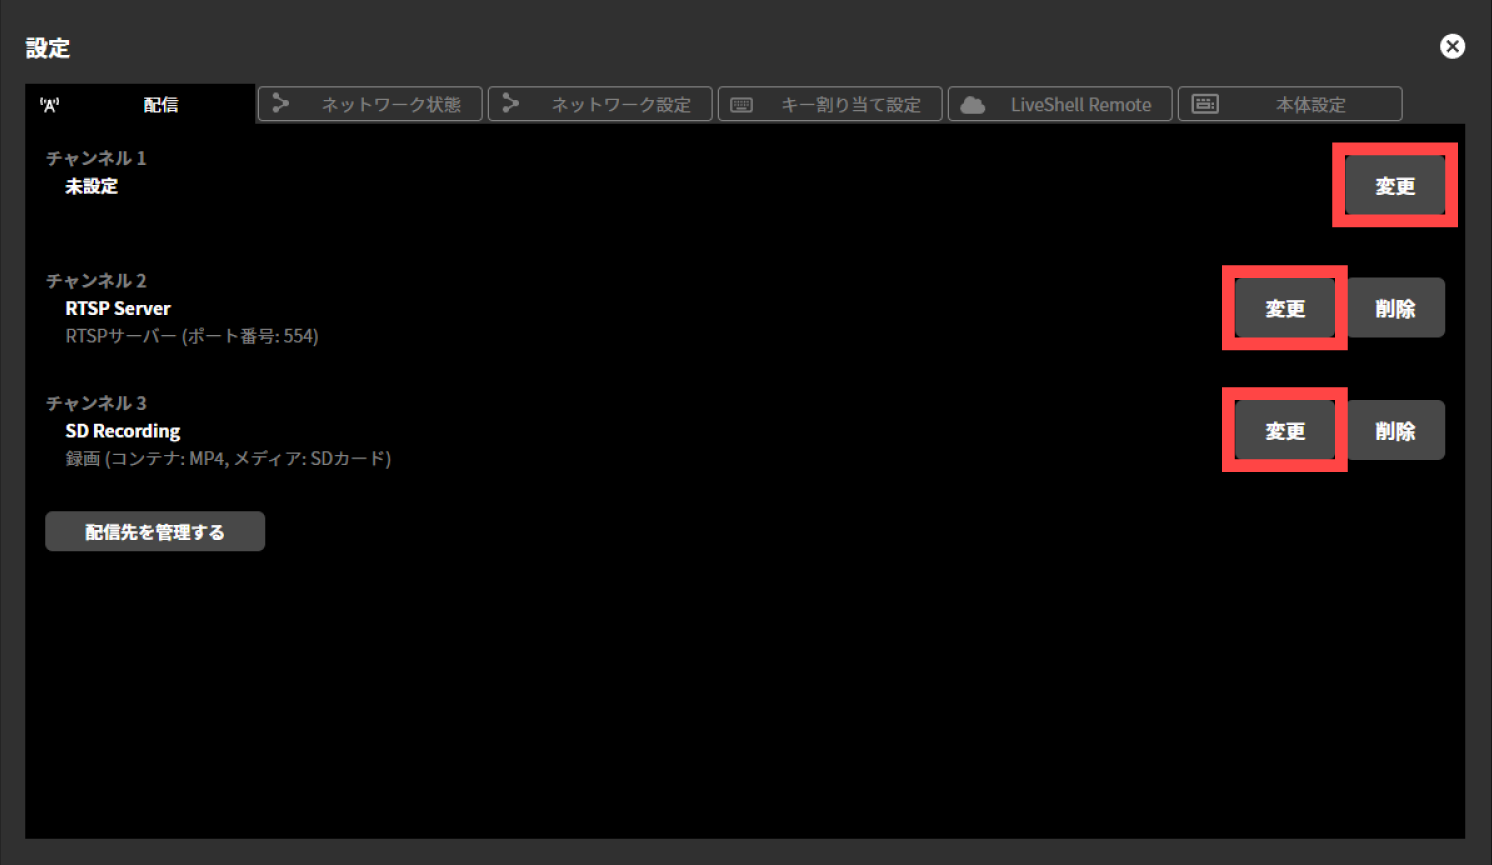1492x865 pixels.
Task: Click the arrow icon on ネットワーク設定 tab
Action: pyautogui.click(x=511, y=103)
